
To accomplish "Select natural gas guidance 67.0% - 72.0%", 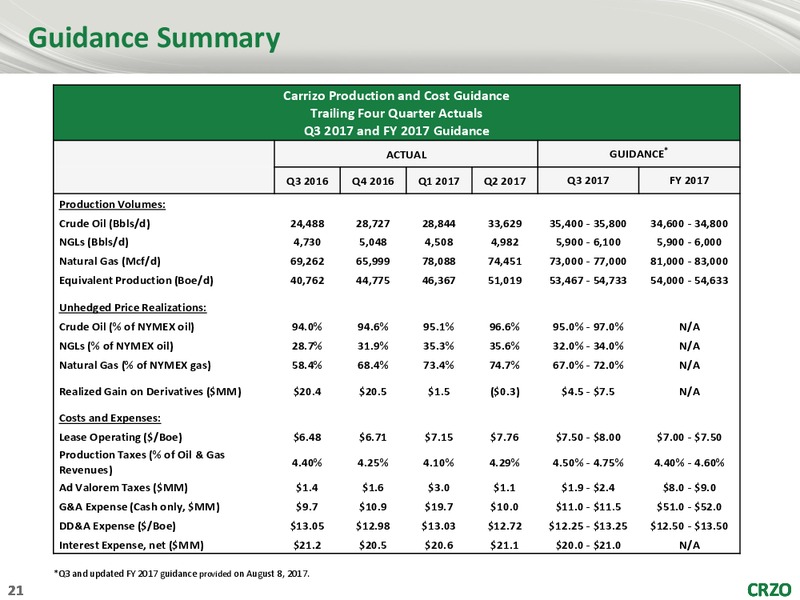I will pos(588,365).
